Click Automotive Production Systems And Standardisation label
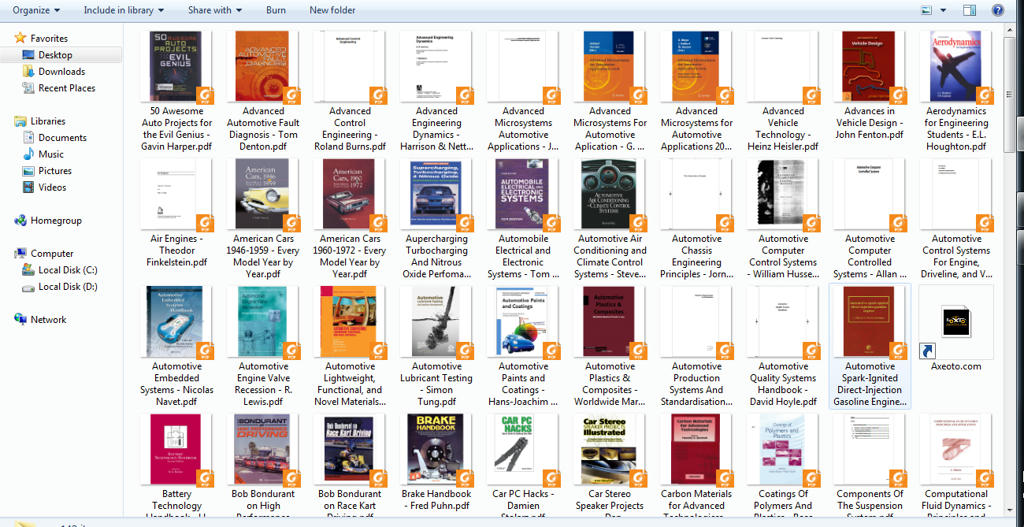This screenshot has width=1024, height=527. click(x=696, y=385)
